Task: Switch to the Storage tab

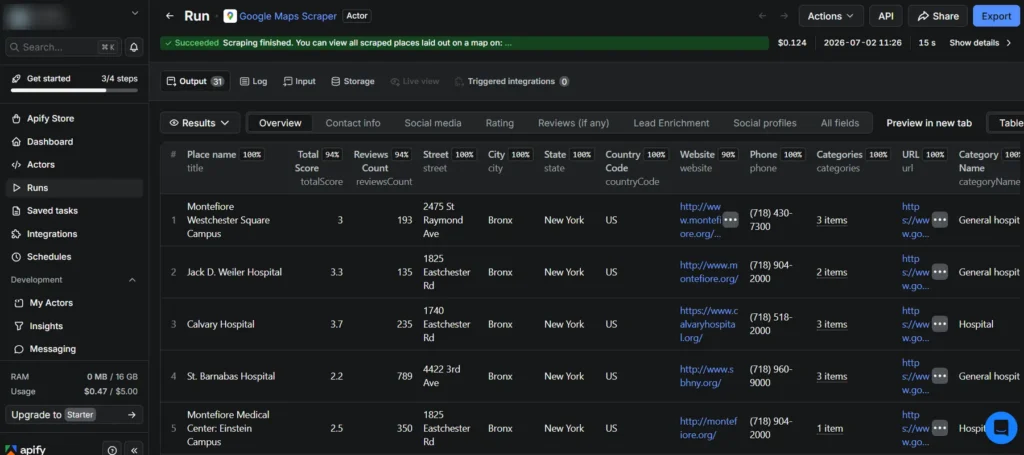Action: [x=353, y=82]
